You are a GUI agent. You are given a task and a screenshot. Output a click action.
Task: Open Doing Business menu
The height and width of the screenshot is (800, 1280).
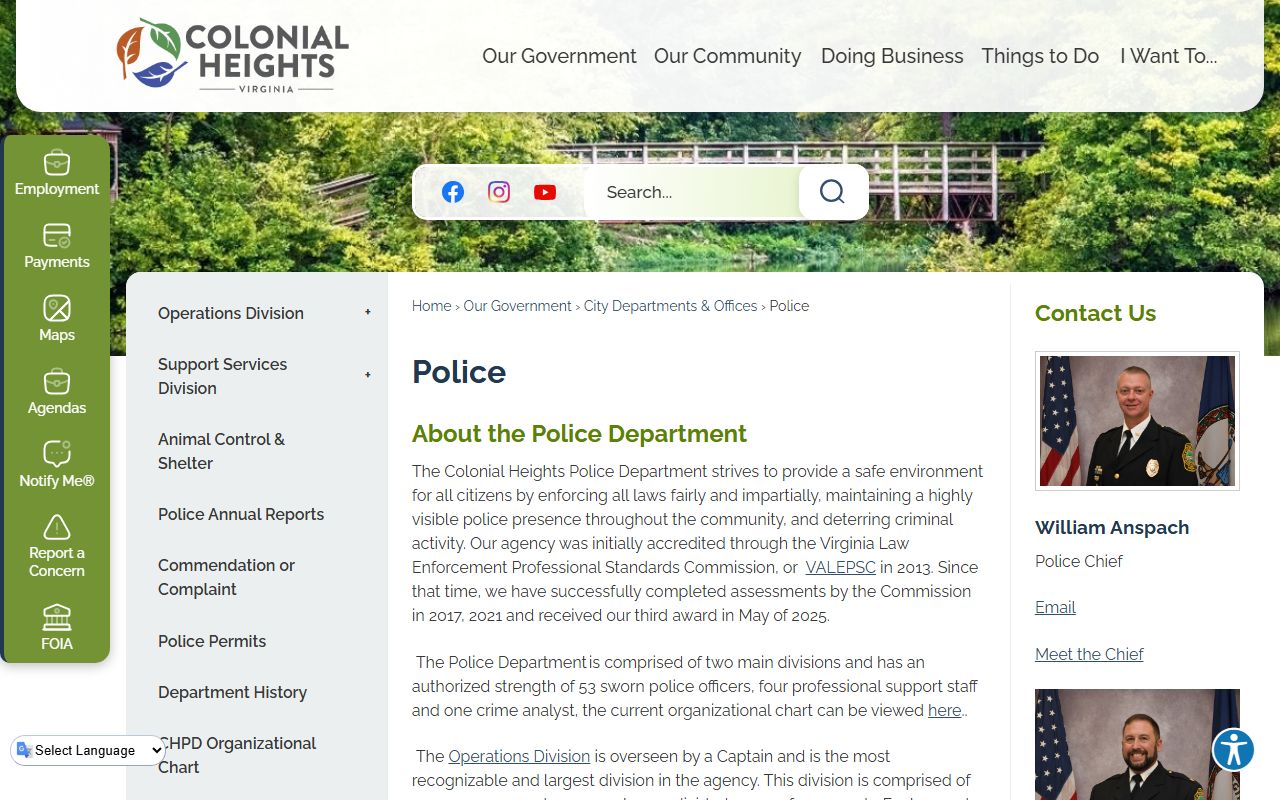tap(892, 56)
